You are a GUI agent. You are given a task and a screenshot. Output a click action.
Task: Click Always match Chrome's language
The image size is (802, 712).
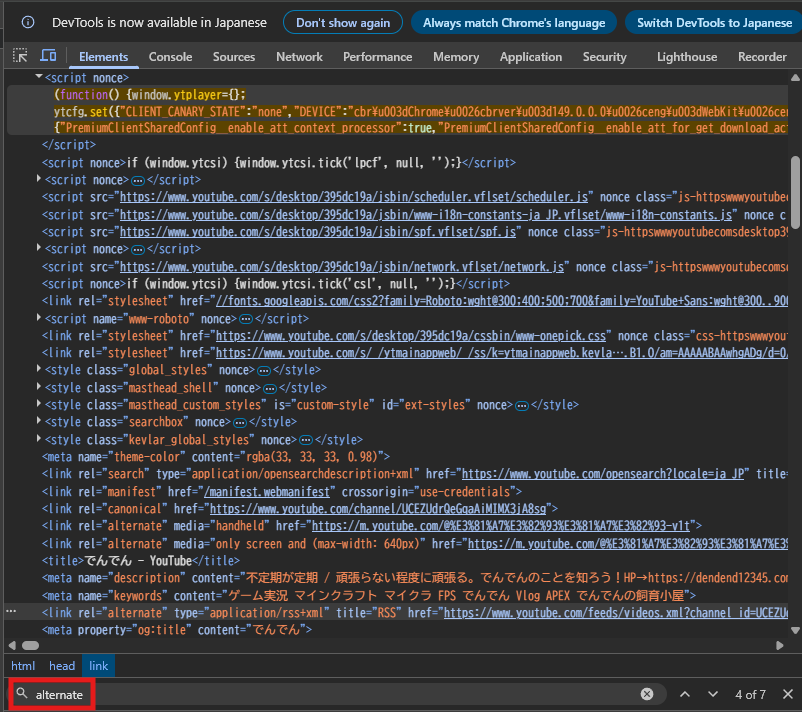tap(514, 23)
